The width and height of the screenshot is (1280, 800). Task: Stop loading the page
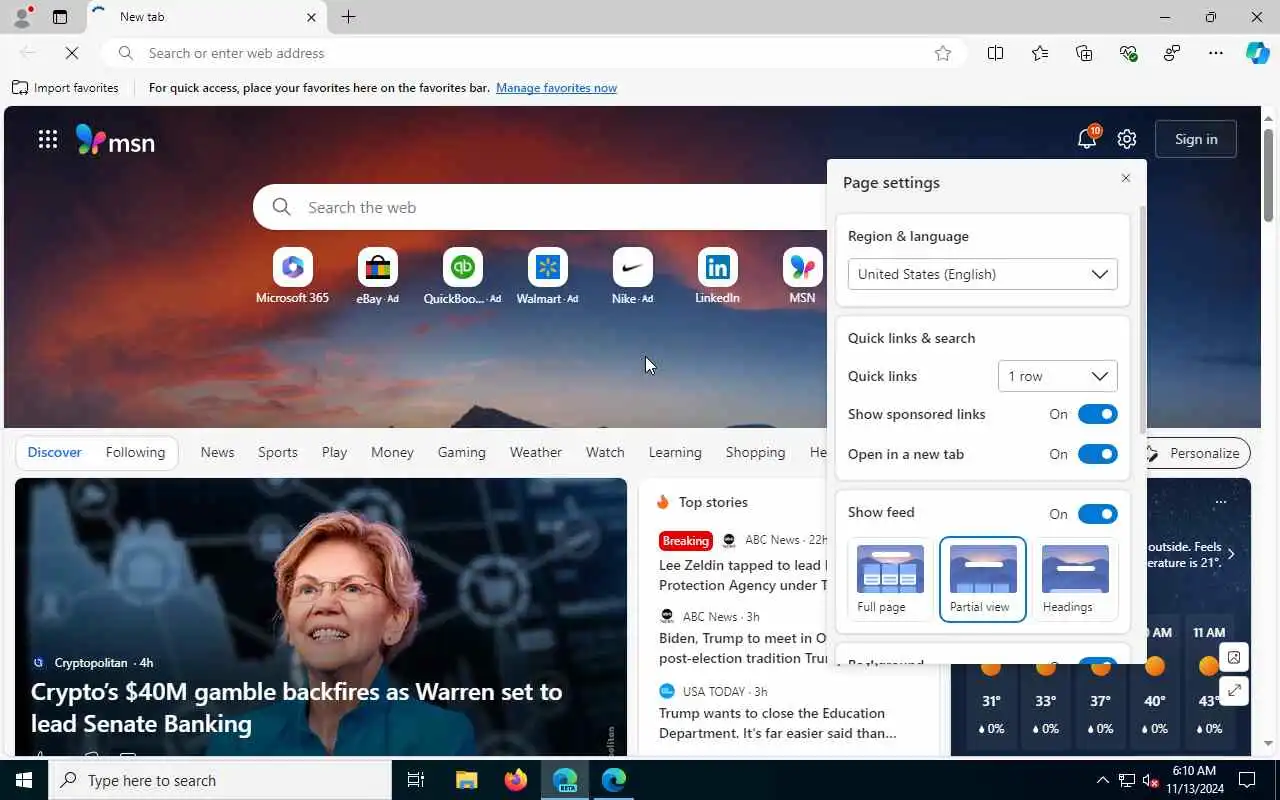click(72, 53)
